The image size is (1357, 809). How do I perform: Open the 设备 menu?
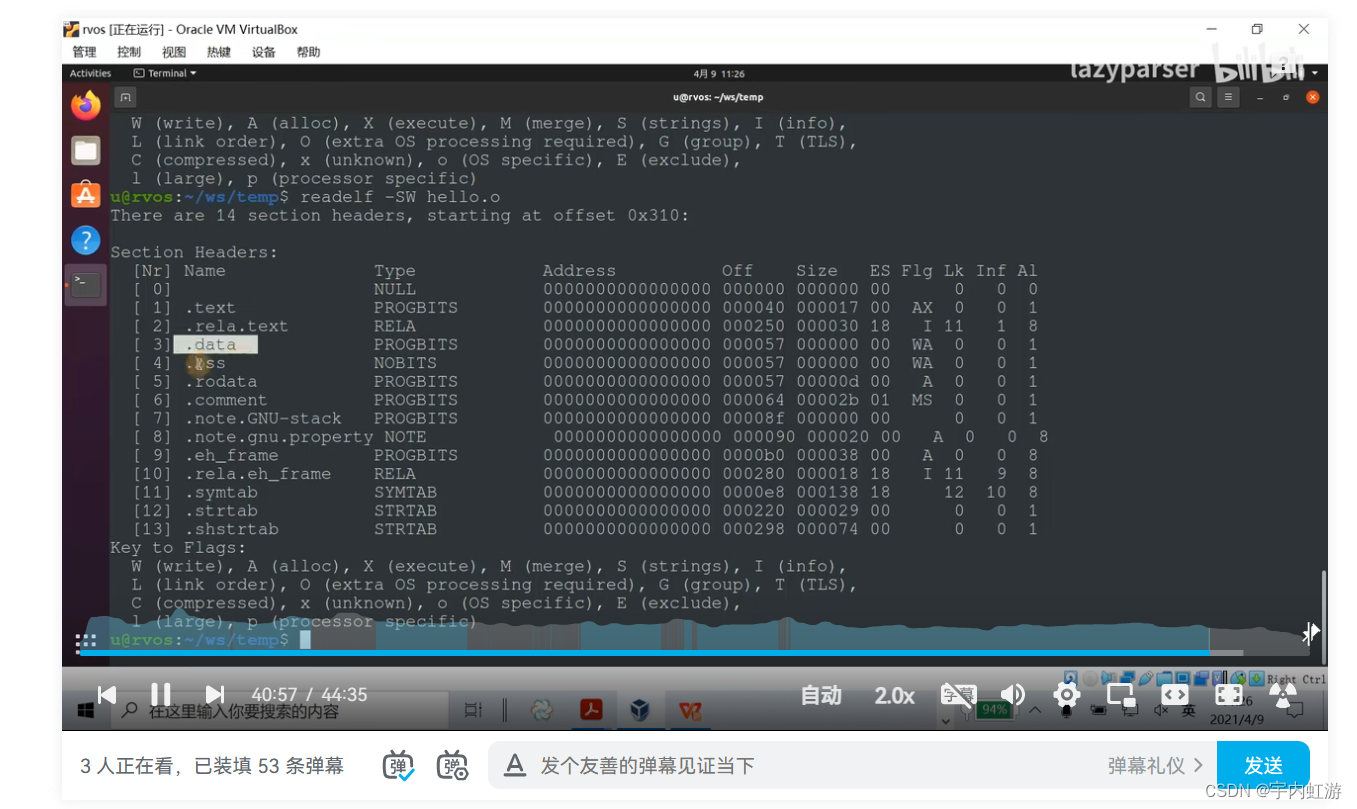[x=264, y=52]
